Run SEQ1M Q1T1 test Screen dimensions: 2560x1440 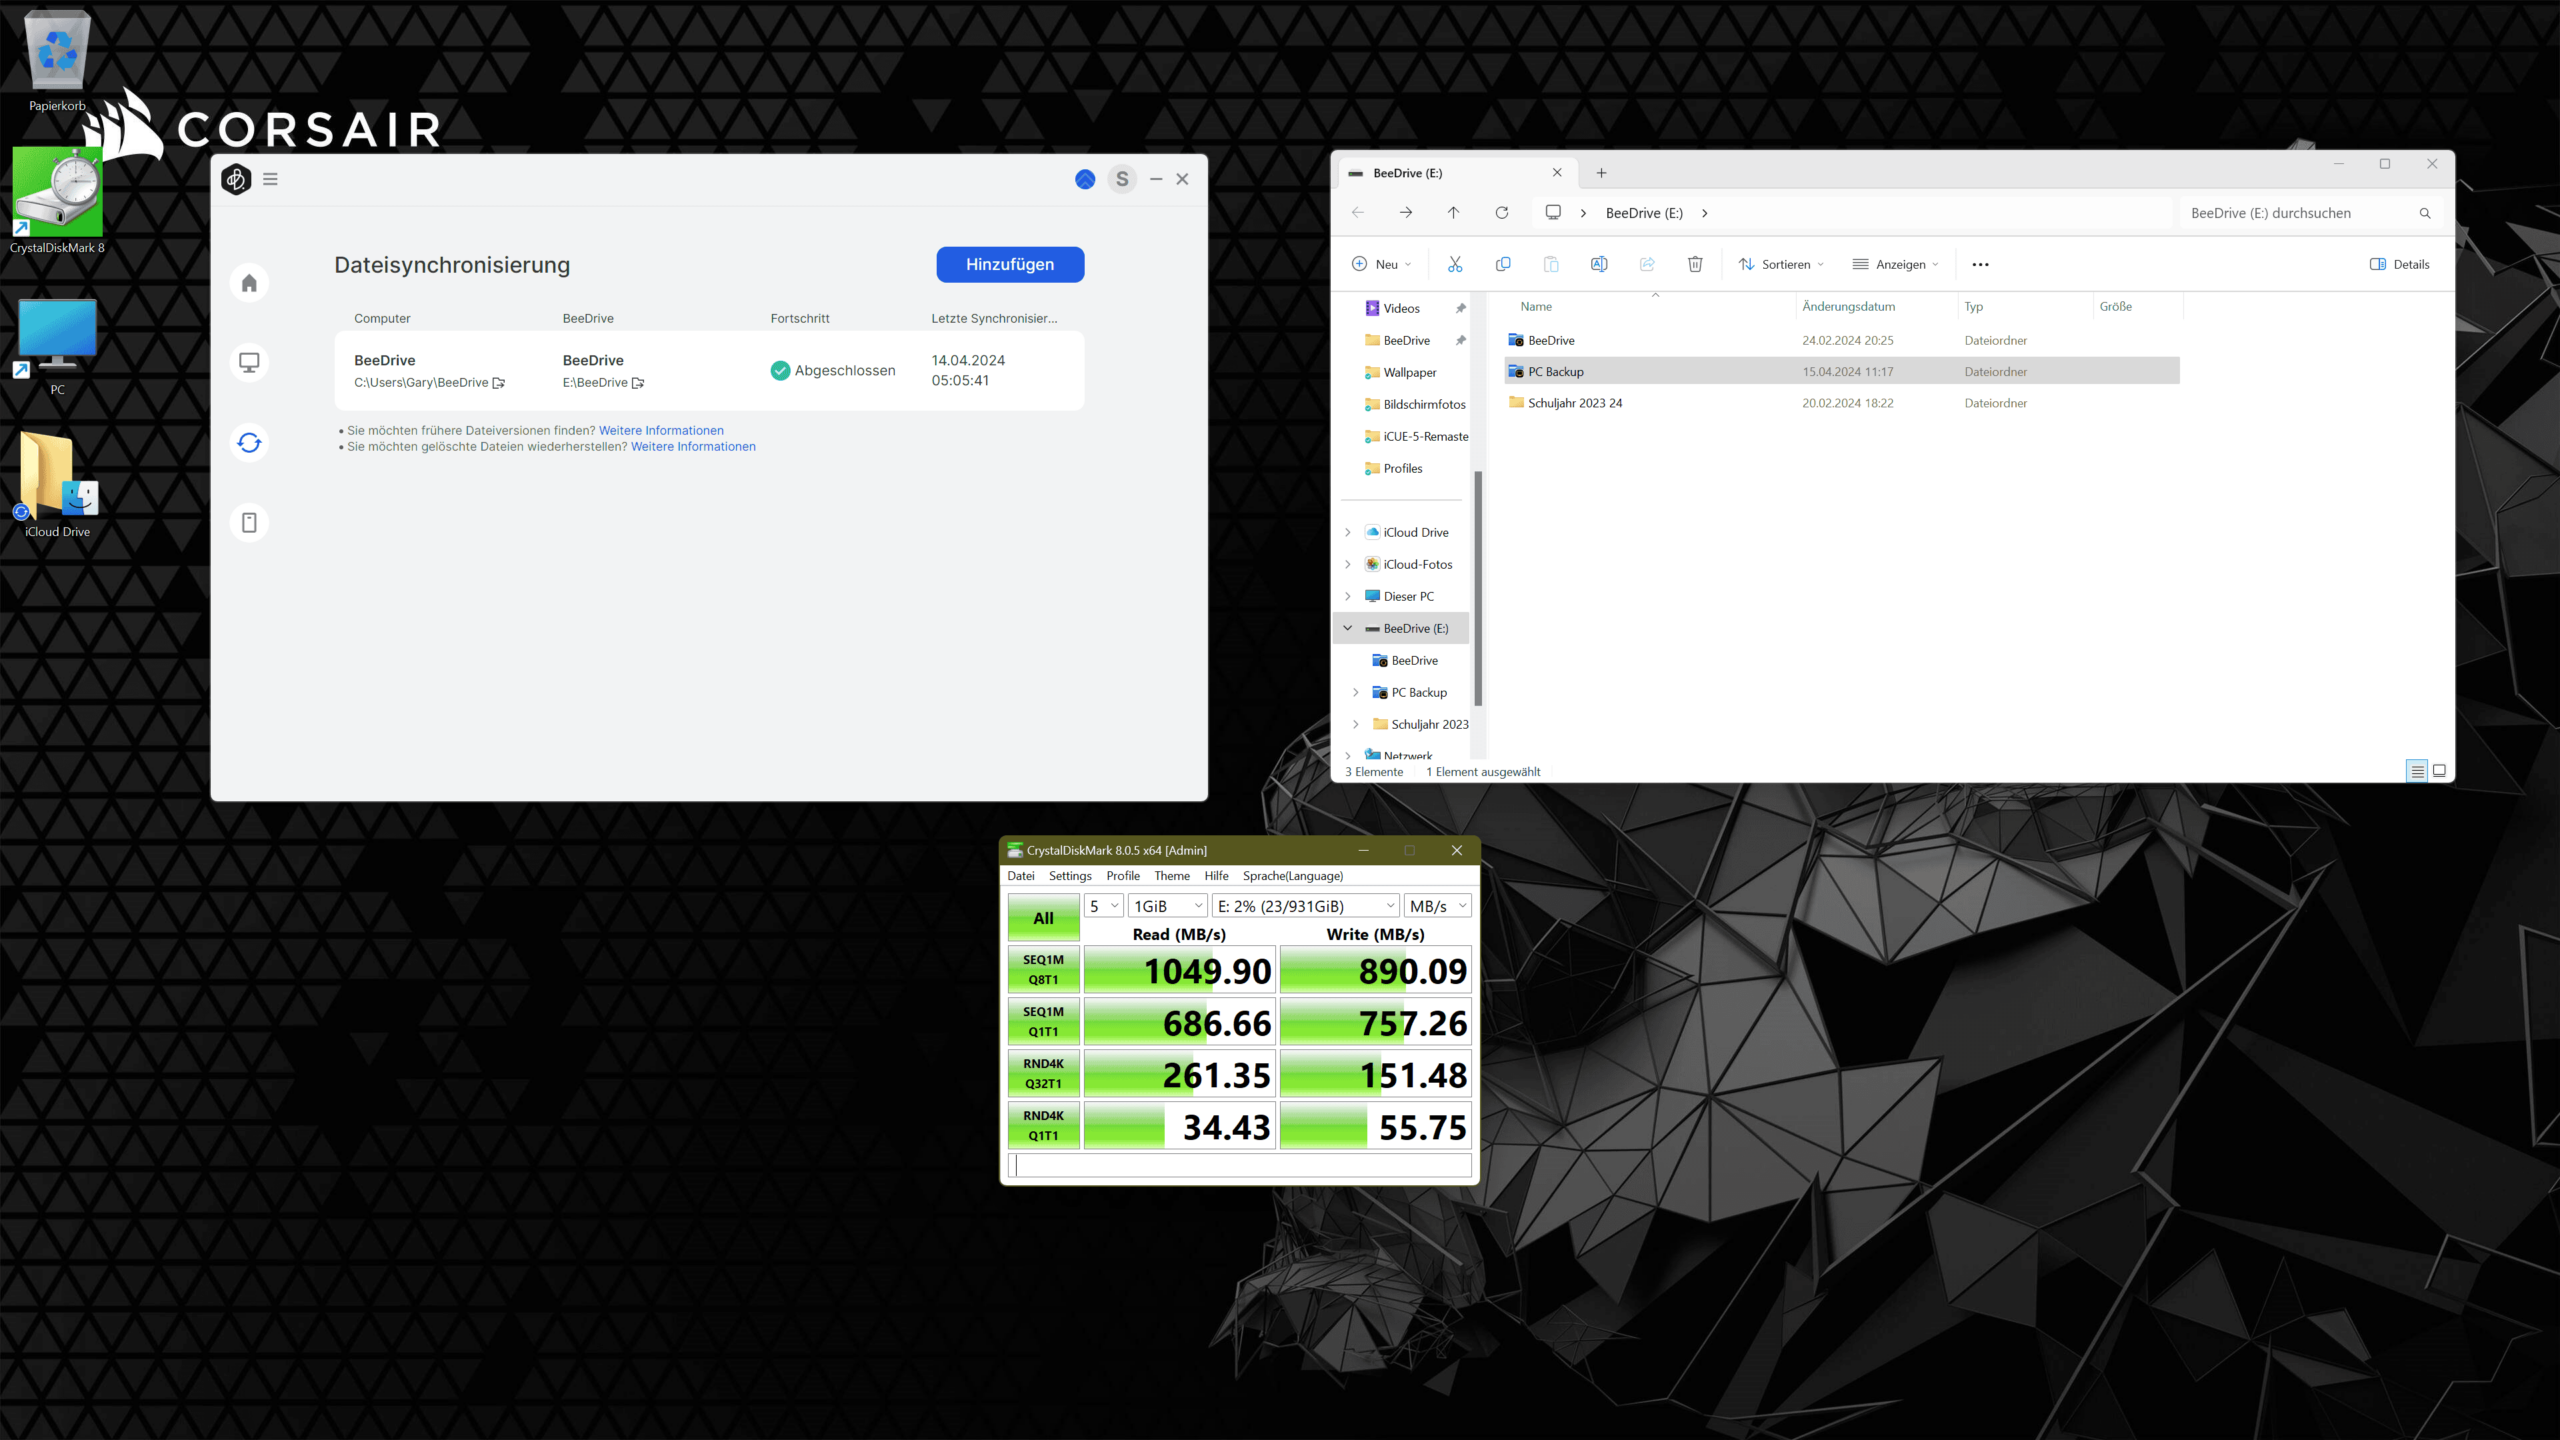click(x=1043, y=1022)
